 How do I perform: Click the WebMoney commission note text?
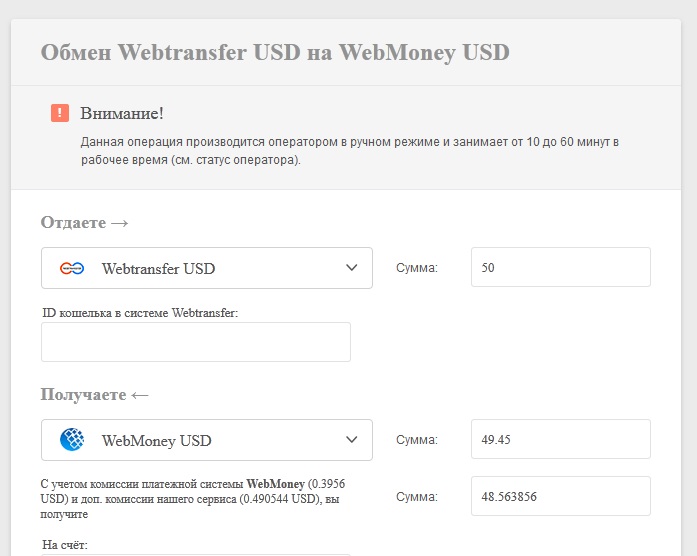click(x=193, y=499)
